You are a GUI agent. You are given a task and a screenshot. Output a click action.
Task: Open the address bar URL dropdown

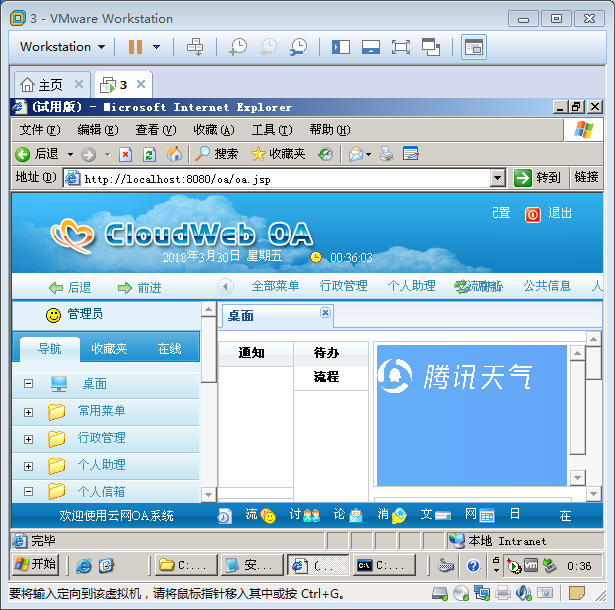coord(497,178)
